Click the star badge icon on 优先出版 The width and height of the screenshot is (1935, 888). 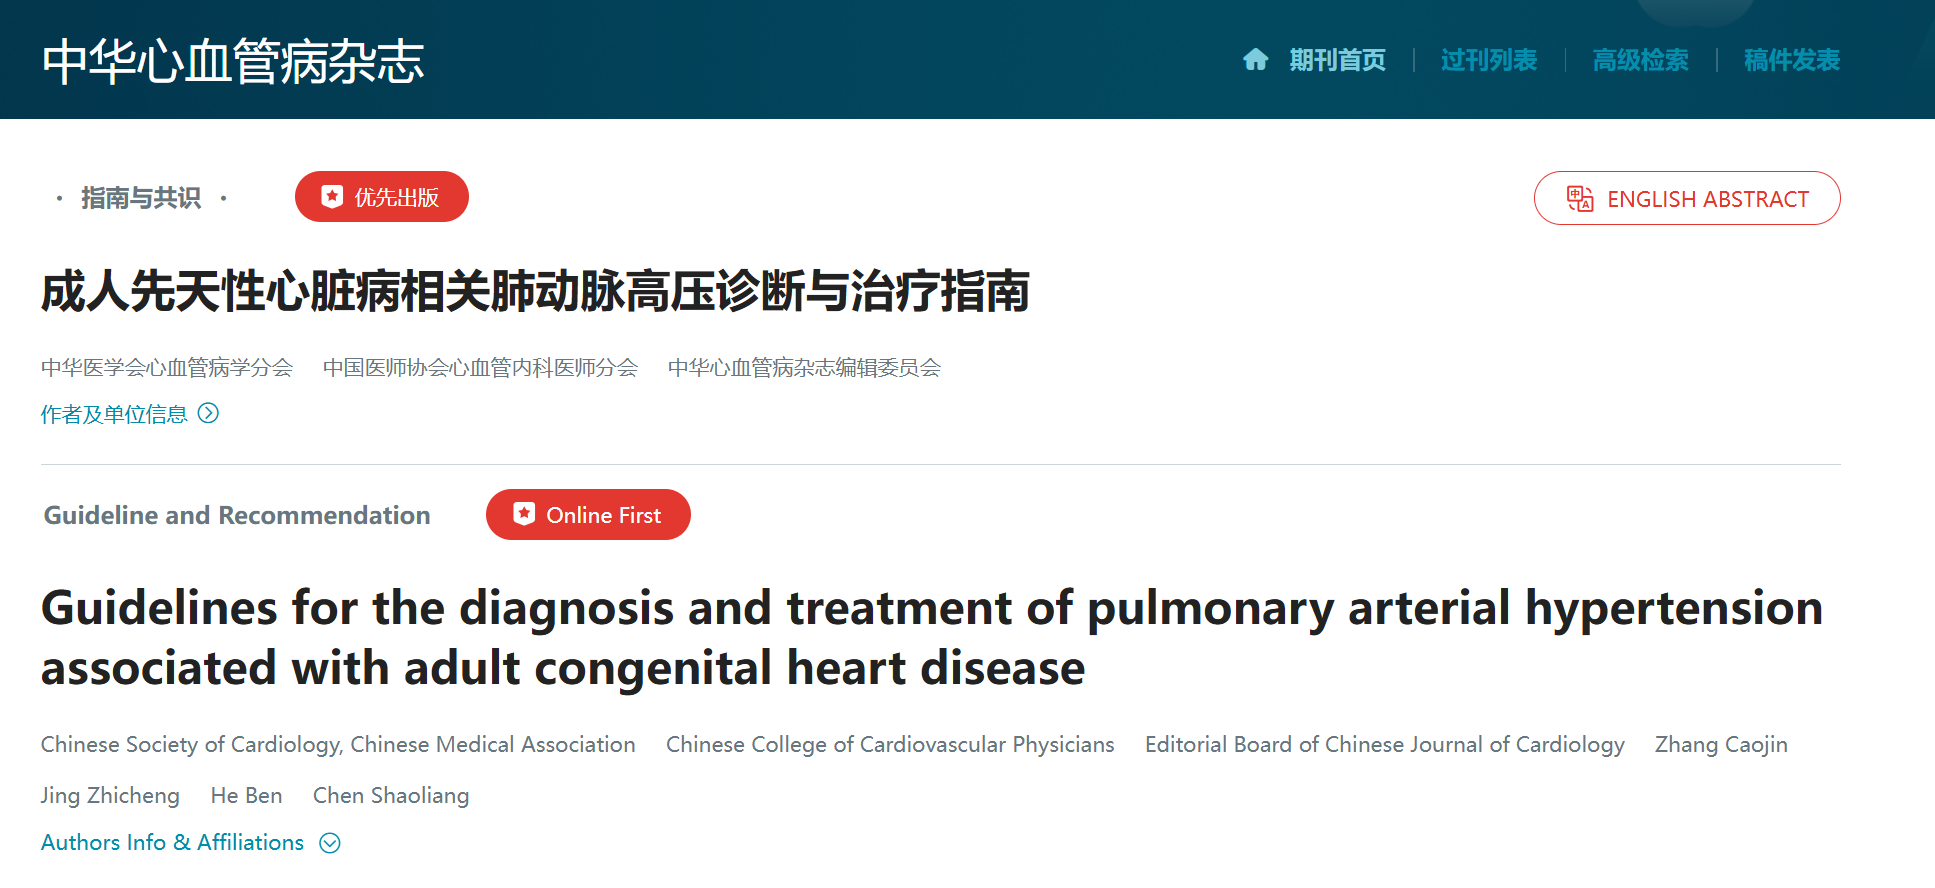tap(332, 197)
